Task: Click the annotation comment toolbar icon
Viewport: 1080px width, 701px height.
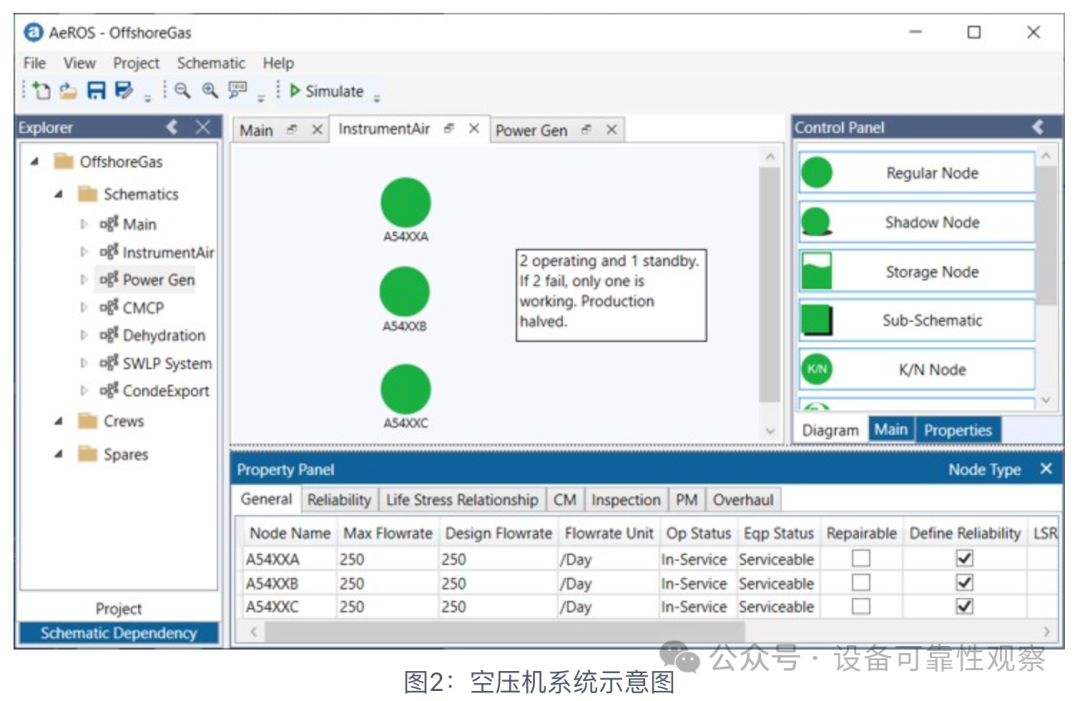Action: coord(238,90)
